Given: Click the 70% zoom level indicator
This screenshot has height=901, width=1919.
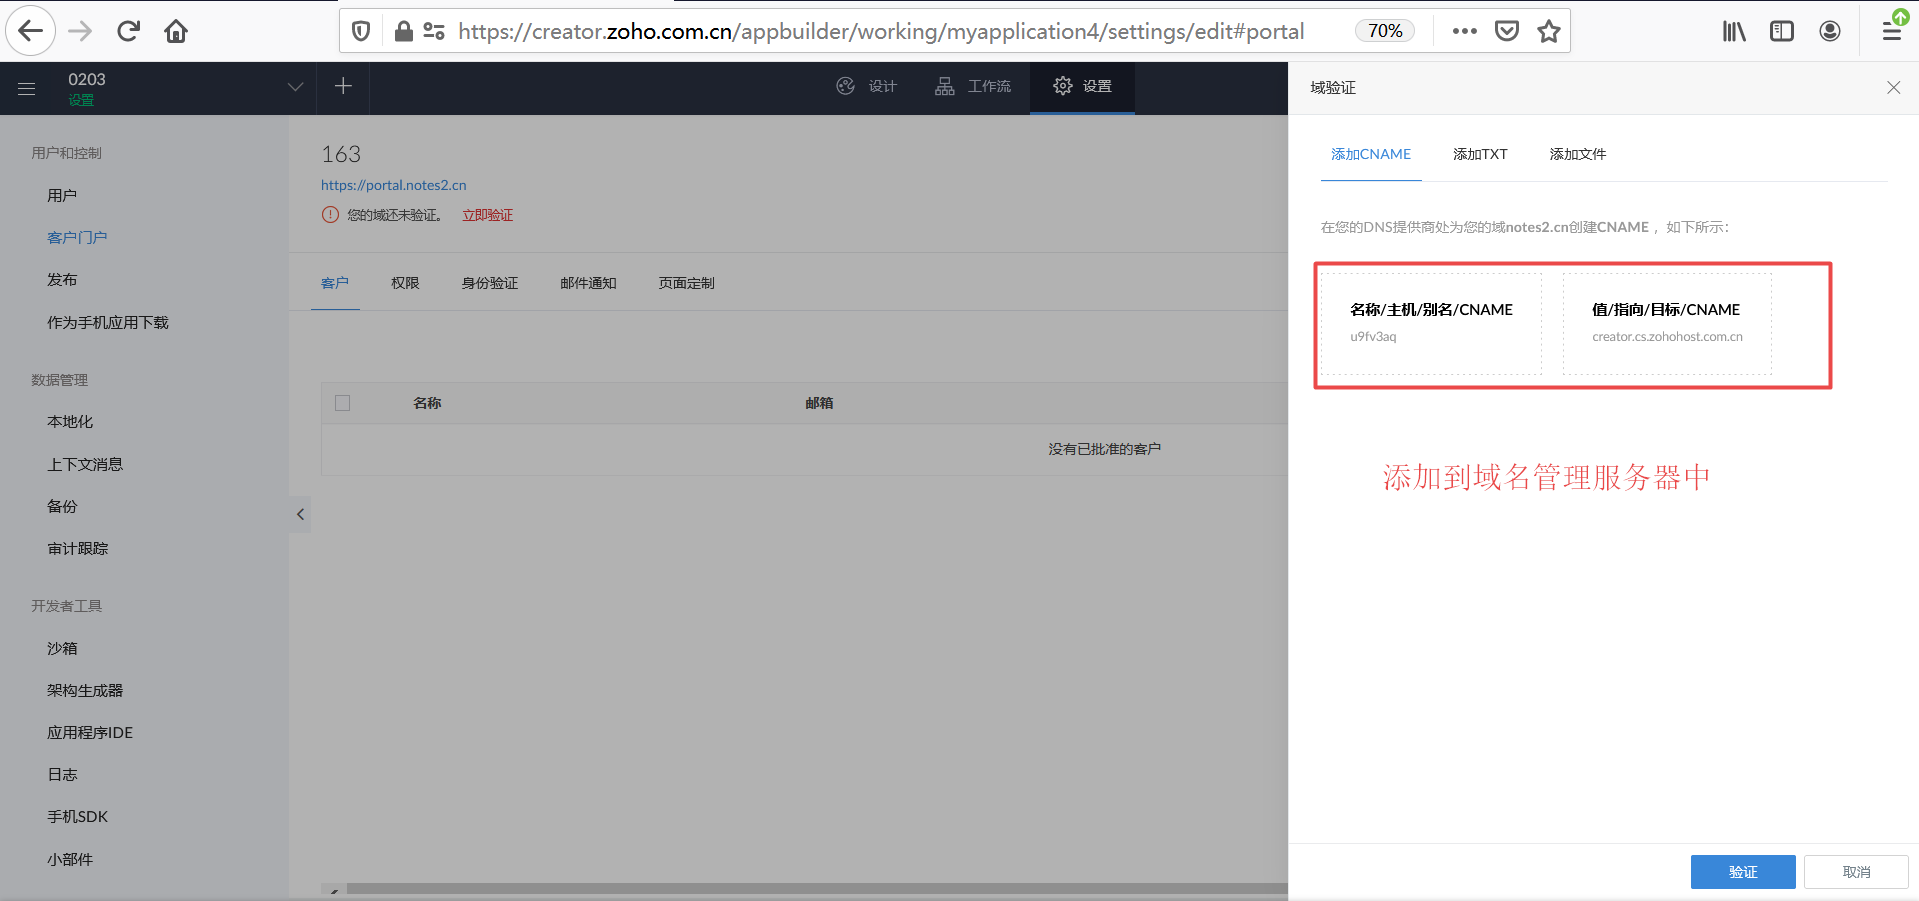Looking at the screenshot, I should point(1385,31).
